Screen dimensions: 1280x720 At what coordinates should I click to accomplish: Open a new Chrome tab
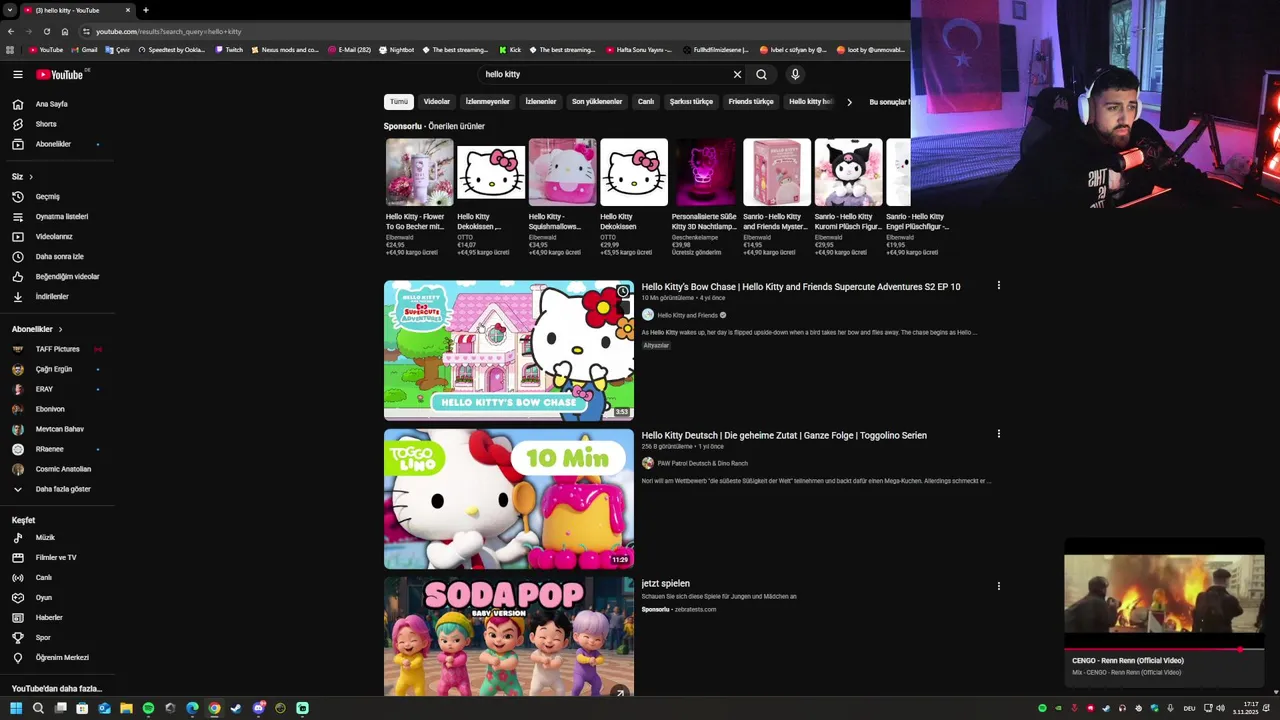pos(145,10)
